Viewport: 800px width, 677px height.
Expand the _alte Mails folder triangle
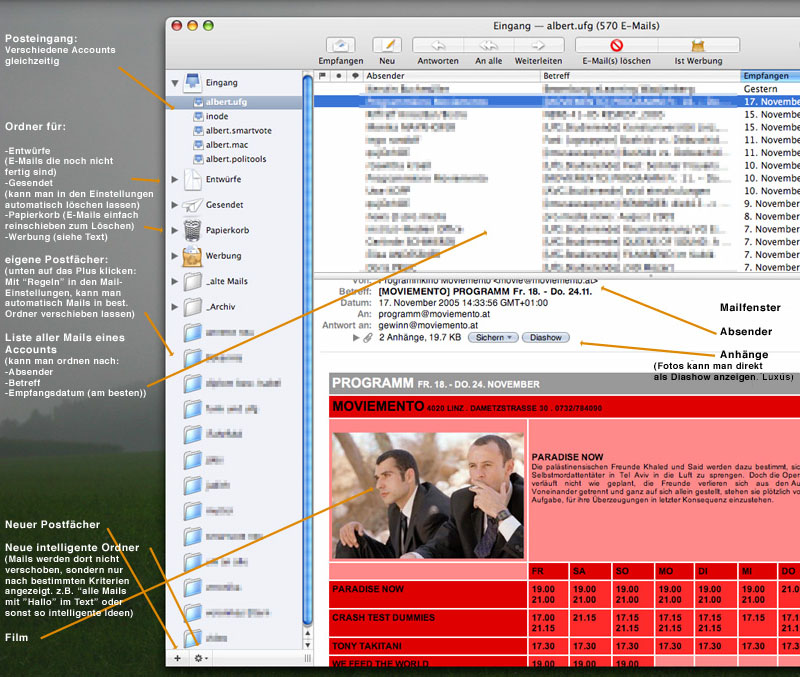174,281
